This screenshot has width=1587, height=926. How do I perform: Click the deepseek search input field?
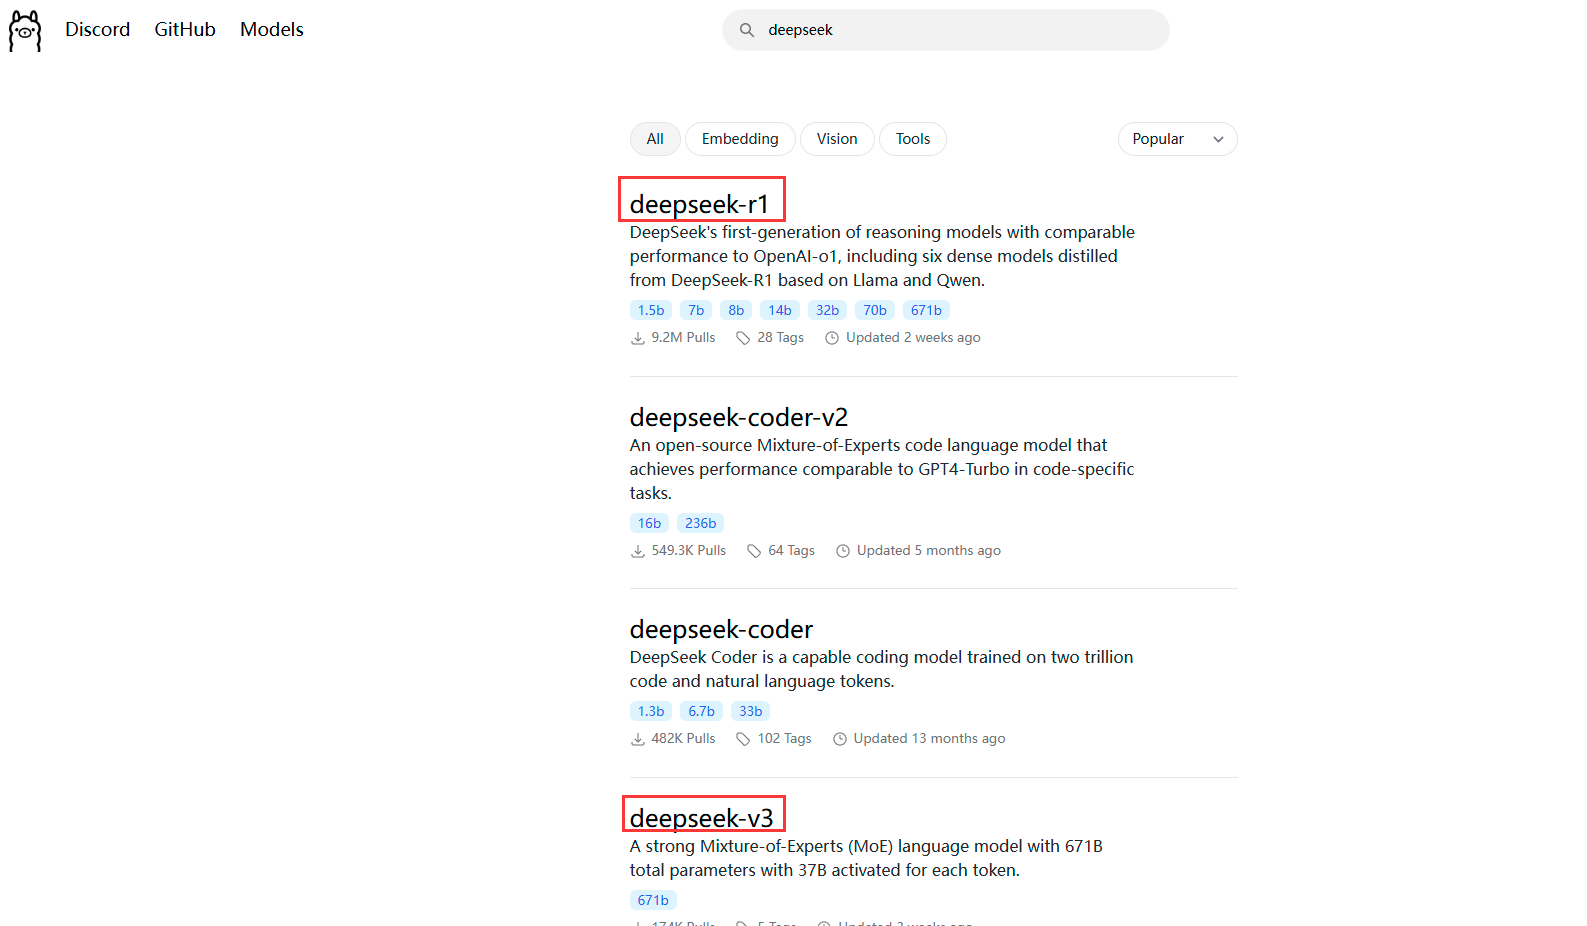[x=960, y=30]
